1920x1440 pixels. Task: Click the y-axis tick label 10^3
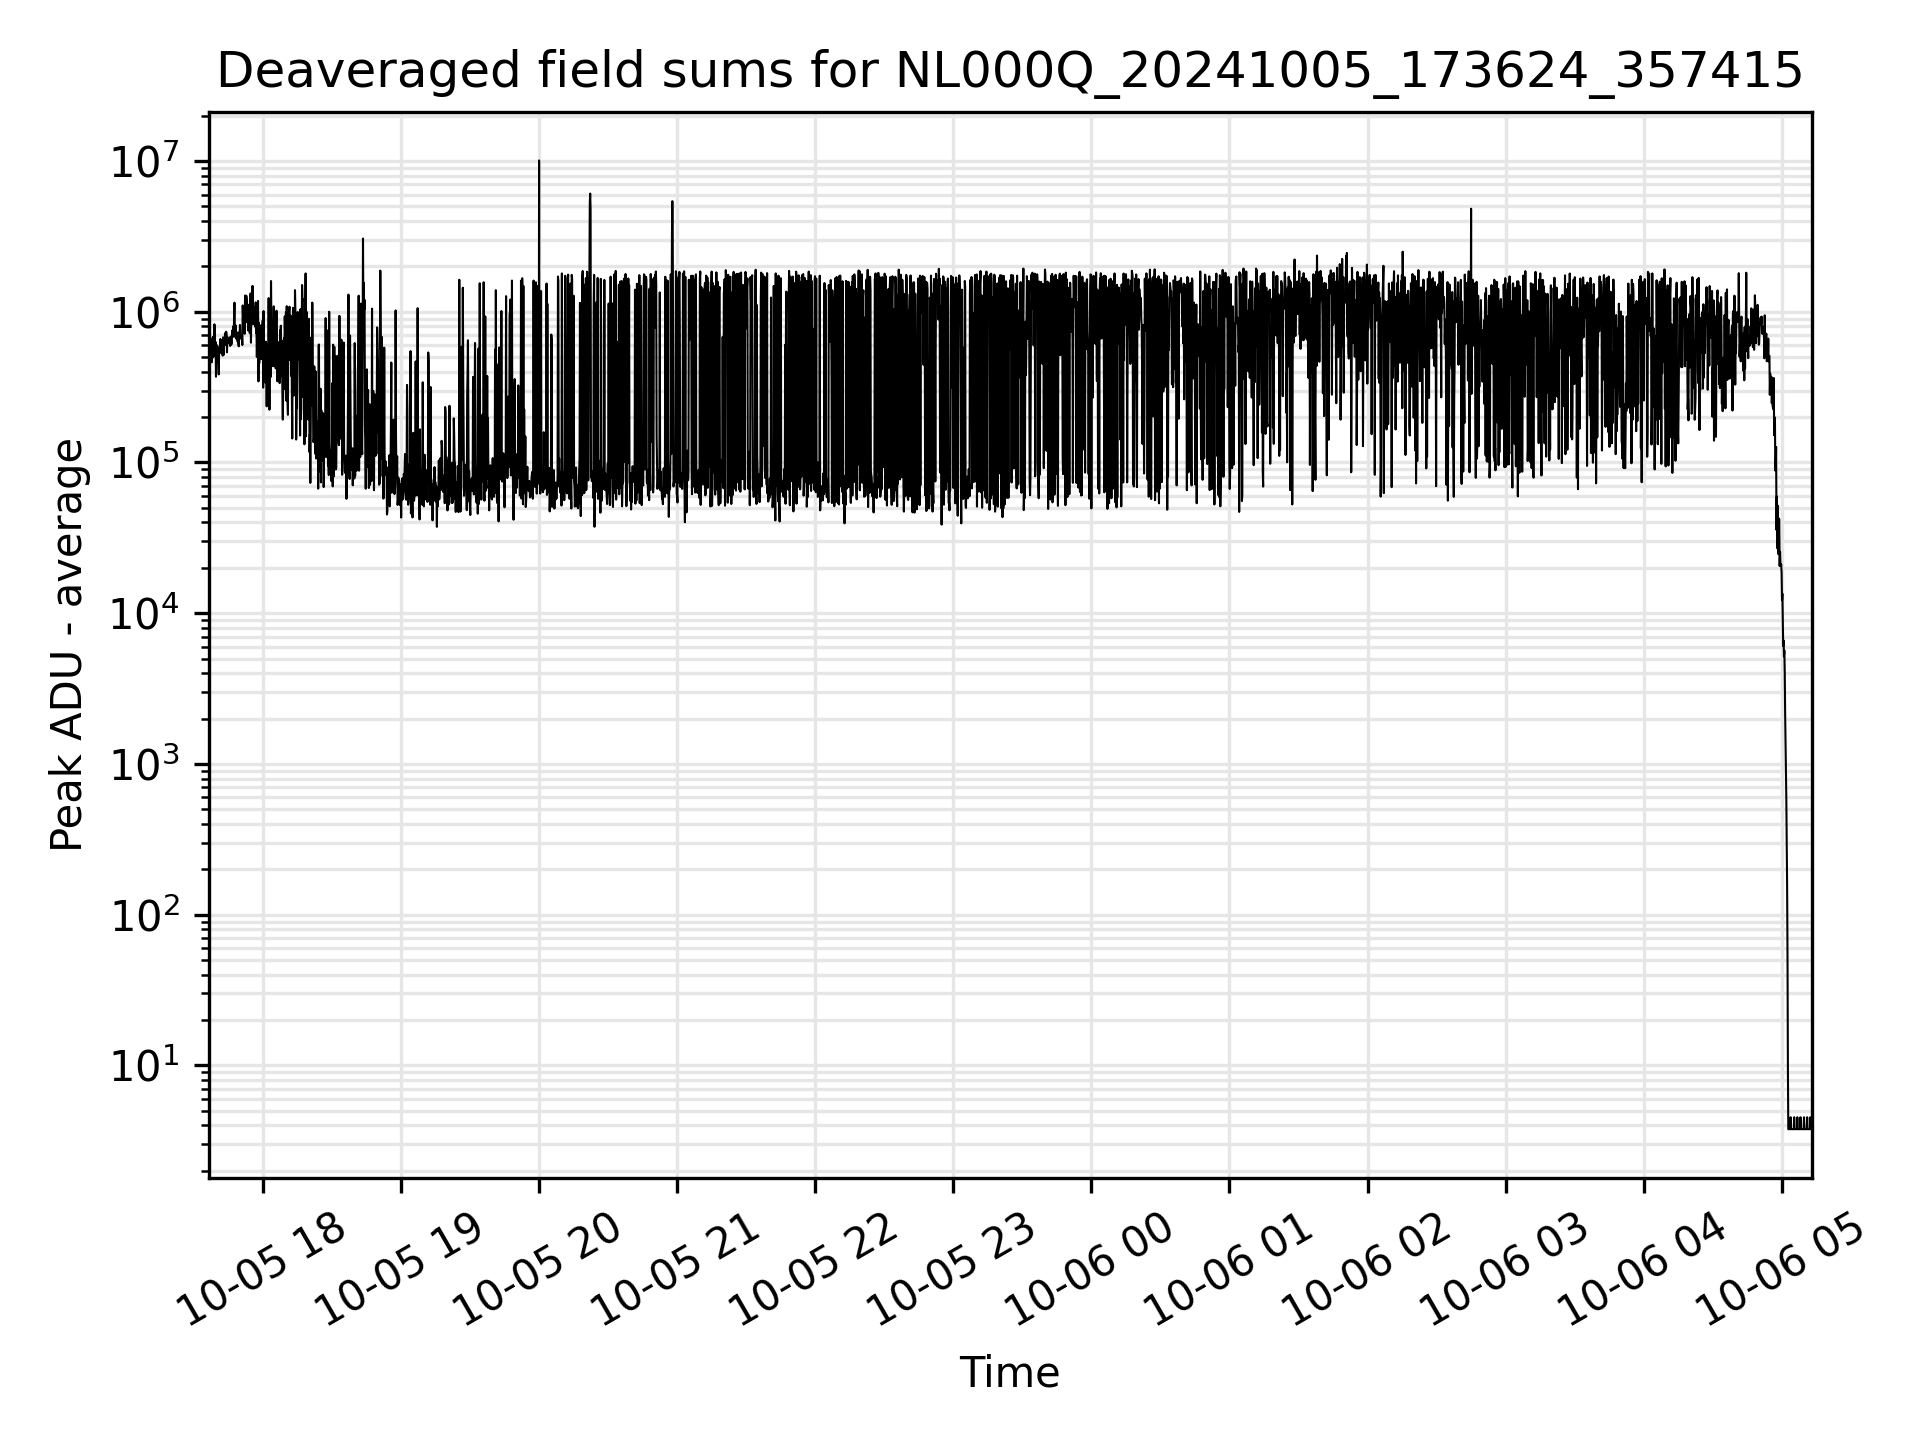click(145, 764)
